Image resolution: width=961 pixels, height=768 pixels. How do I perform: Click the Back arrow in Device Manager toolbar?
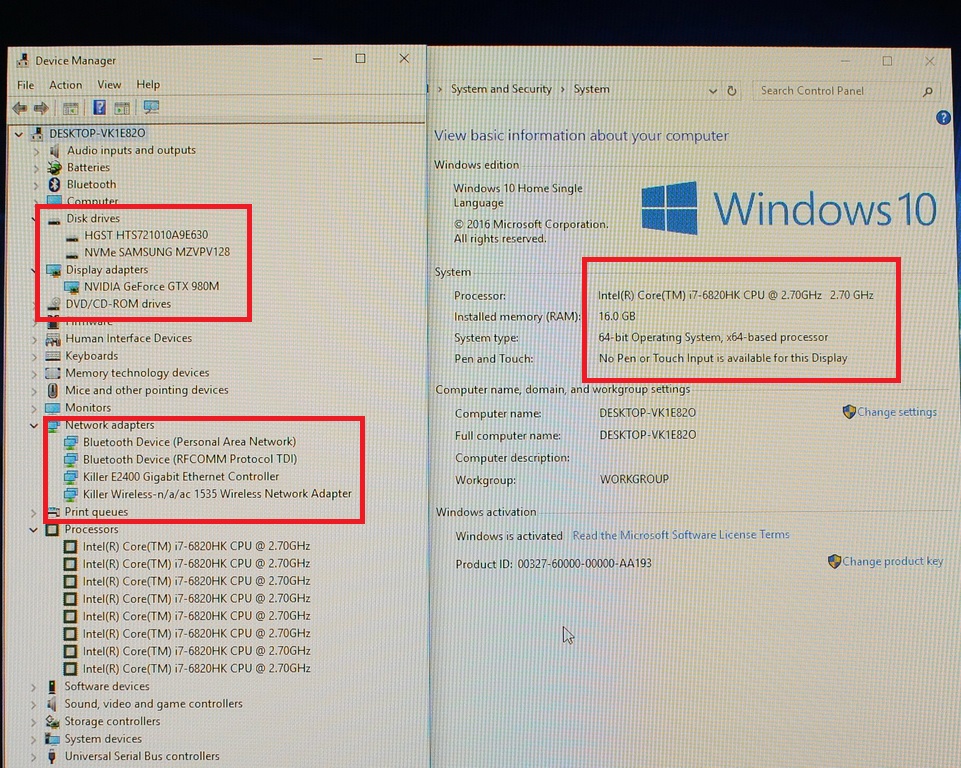click(20, 108)
